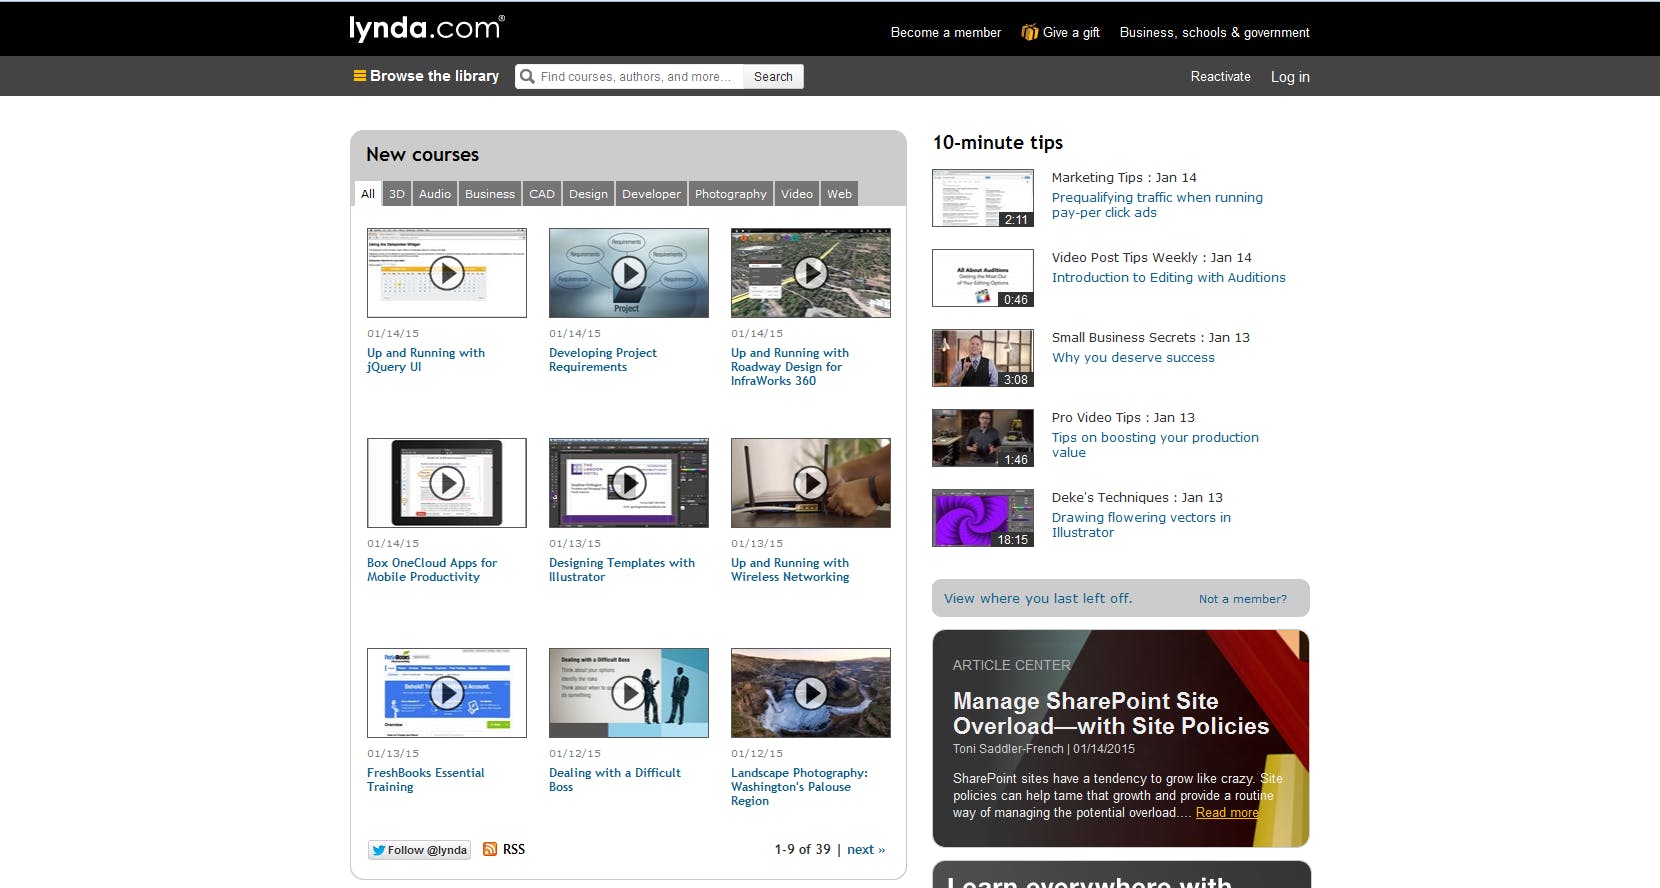Play the Up and Running with jQuery UI video

coord(447,273)
